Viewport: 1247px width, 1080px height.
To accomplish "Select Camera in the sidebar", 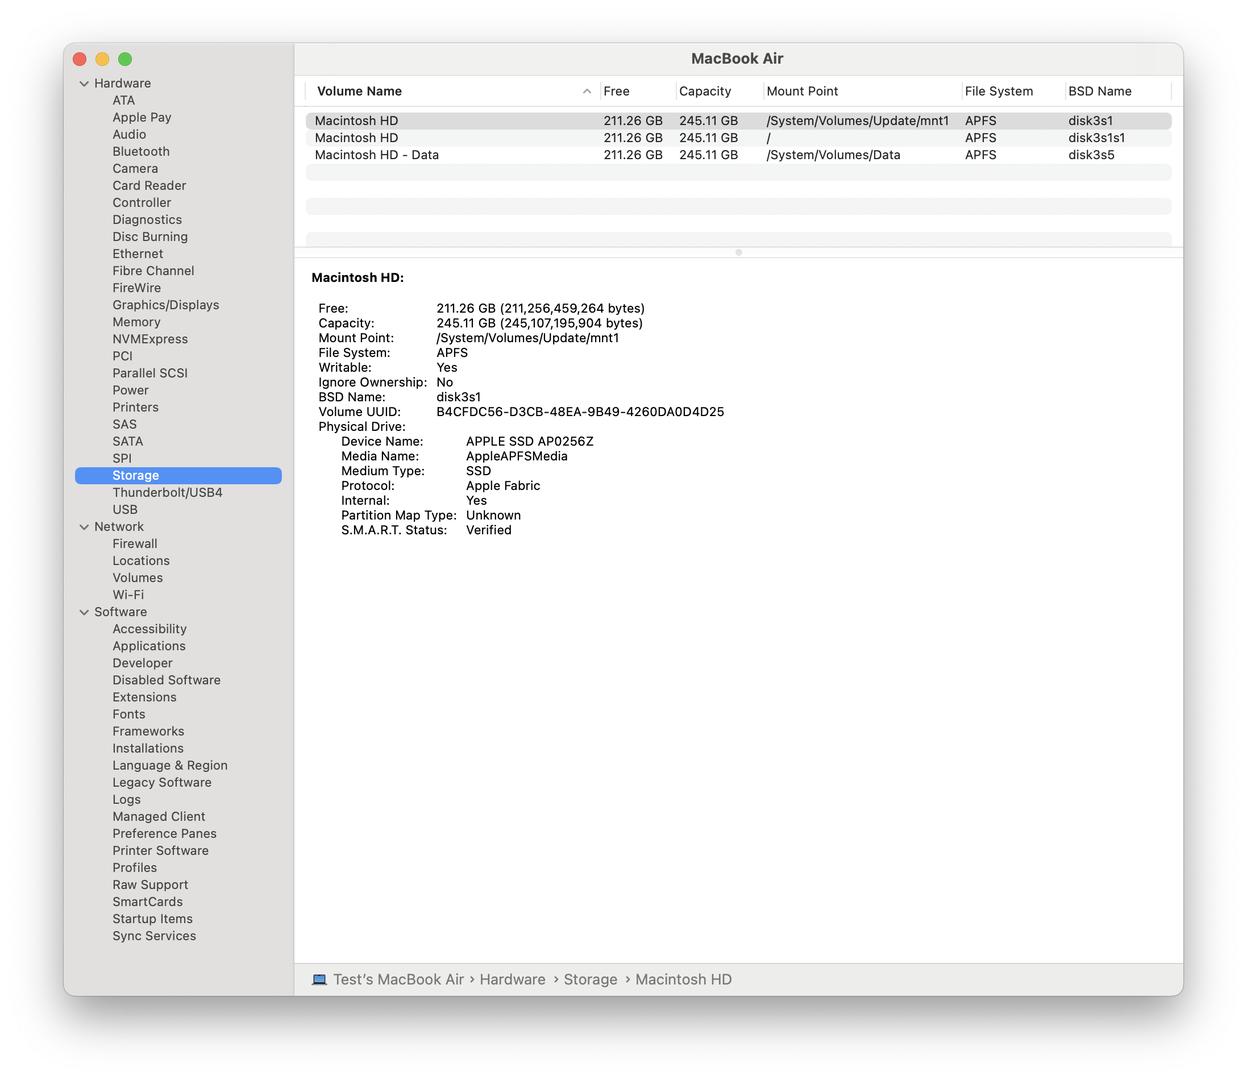I will click(135, 168).
